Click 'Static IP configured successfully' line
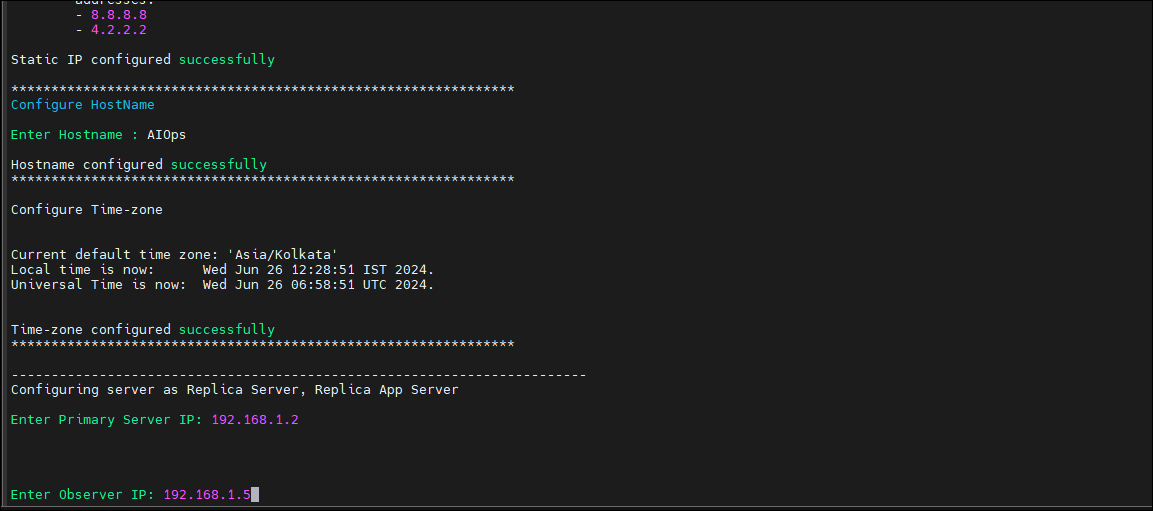Screen dimensions: 1153x511 (143, 60)
